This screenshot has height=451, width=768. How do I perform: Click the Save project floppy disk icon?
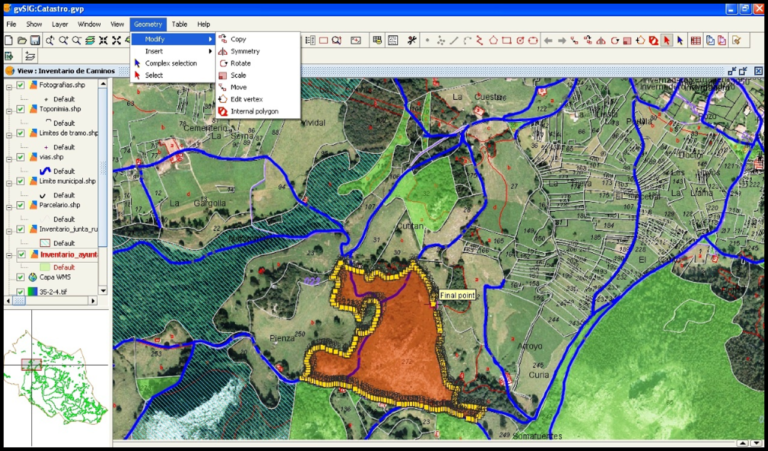(x=35, y=40)
